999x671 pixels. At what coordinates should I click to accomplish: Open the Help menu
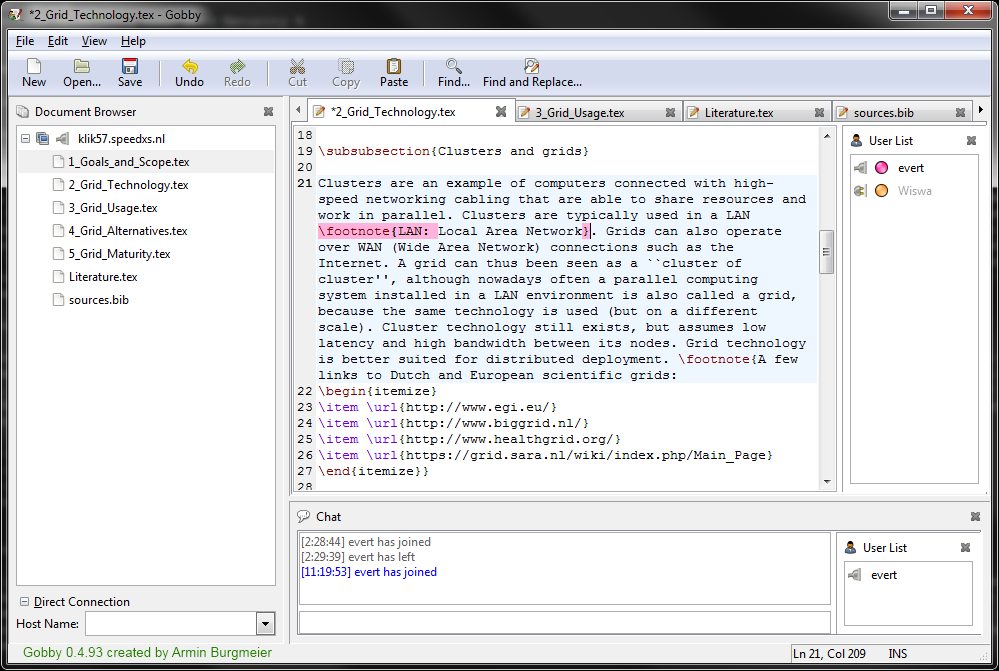(x=133, y=41)
